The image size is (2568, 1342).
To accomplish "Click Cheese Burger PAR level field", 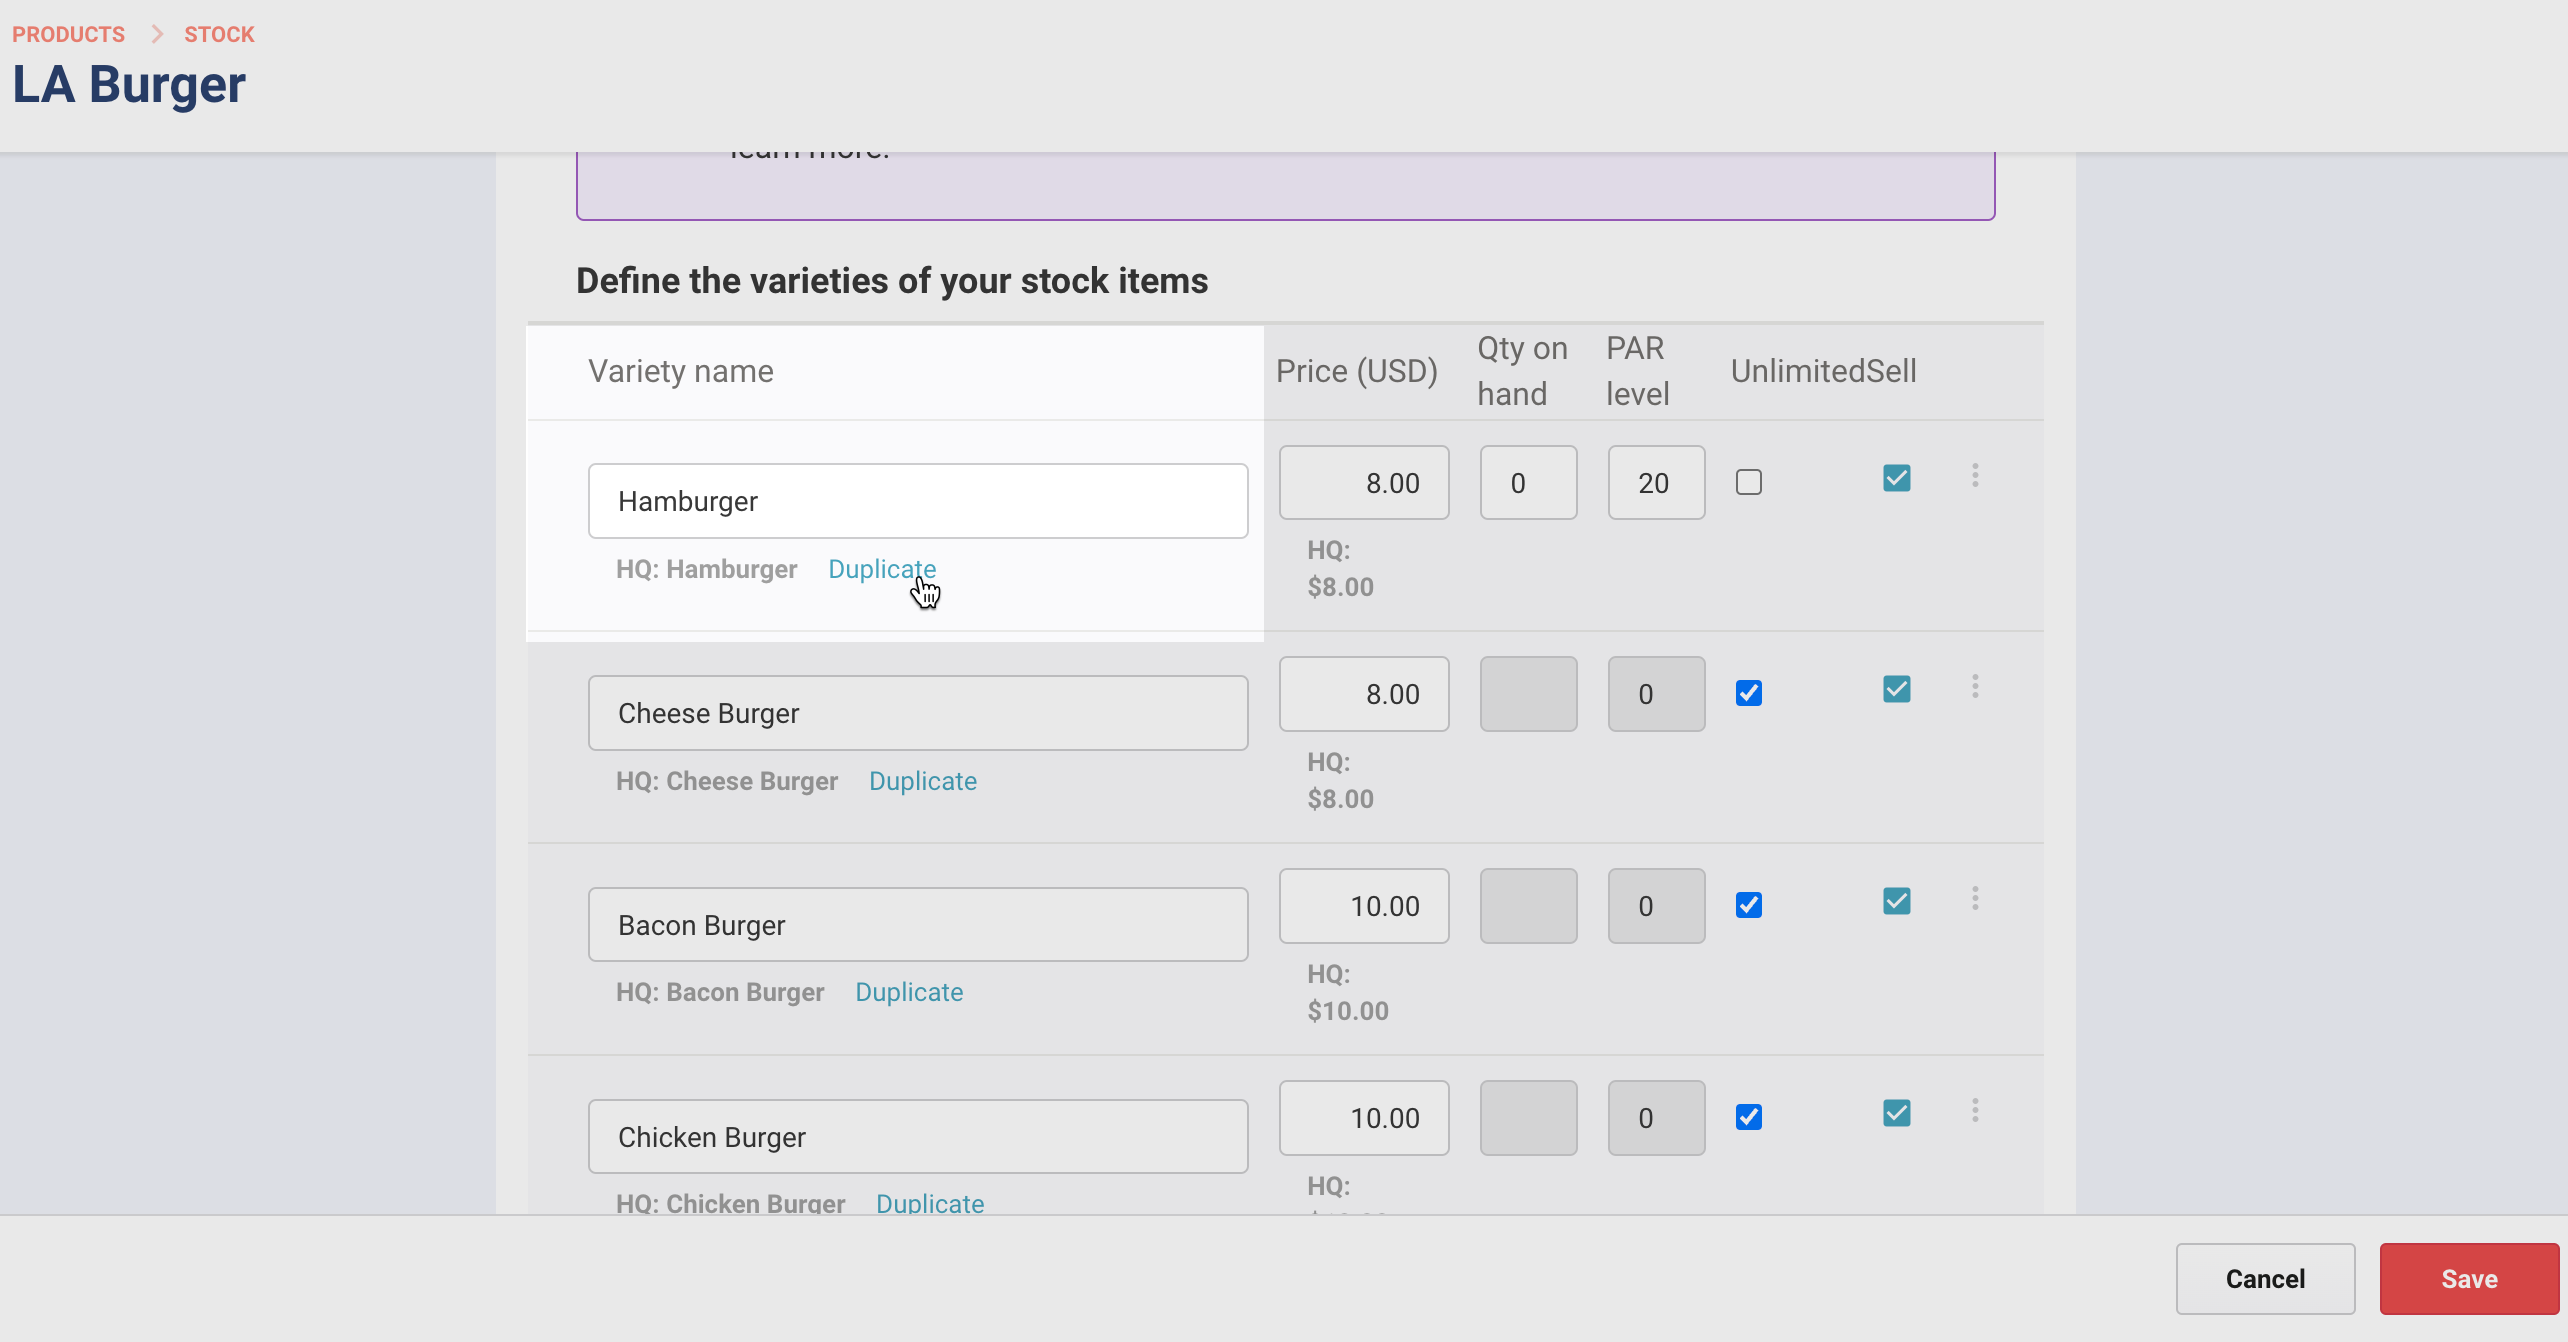I will pyautogui.click(x=1657, y=694).
